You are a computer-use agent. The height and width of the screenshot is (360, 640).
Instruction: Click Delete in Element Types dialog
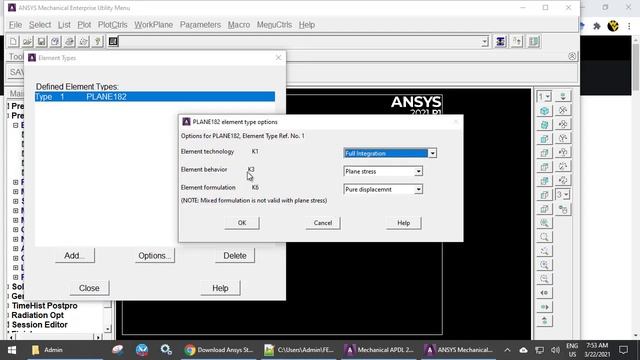235,256
